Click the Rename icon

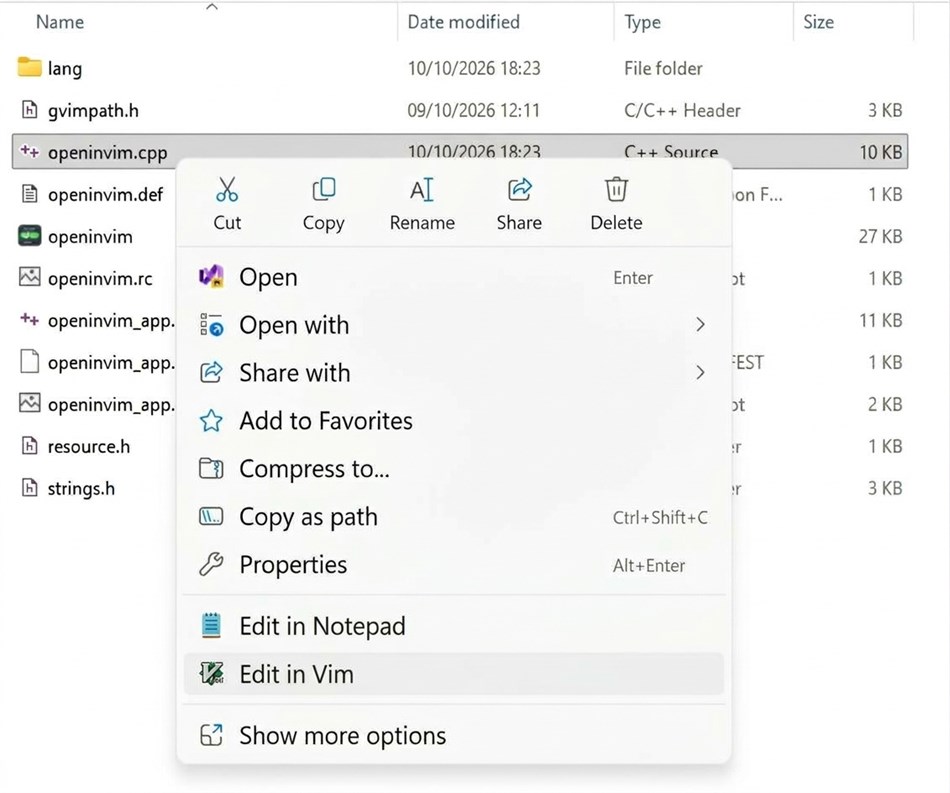pyautogui.click(x=422, y=190)
